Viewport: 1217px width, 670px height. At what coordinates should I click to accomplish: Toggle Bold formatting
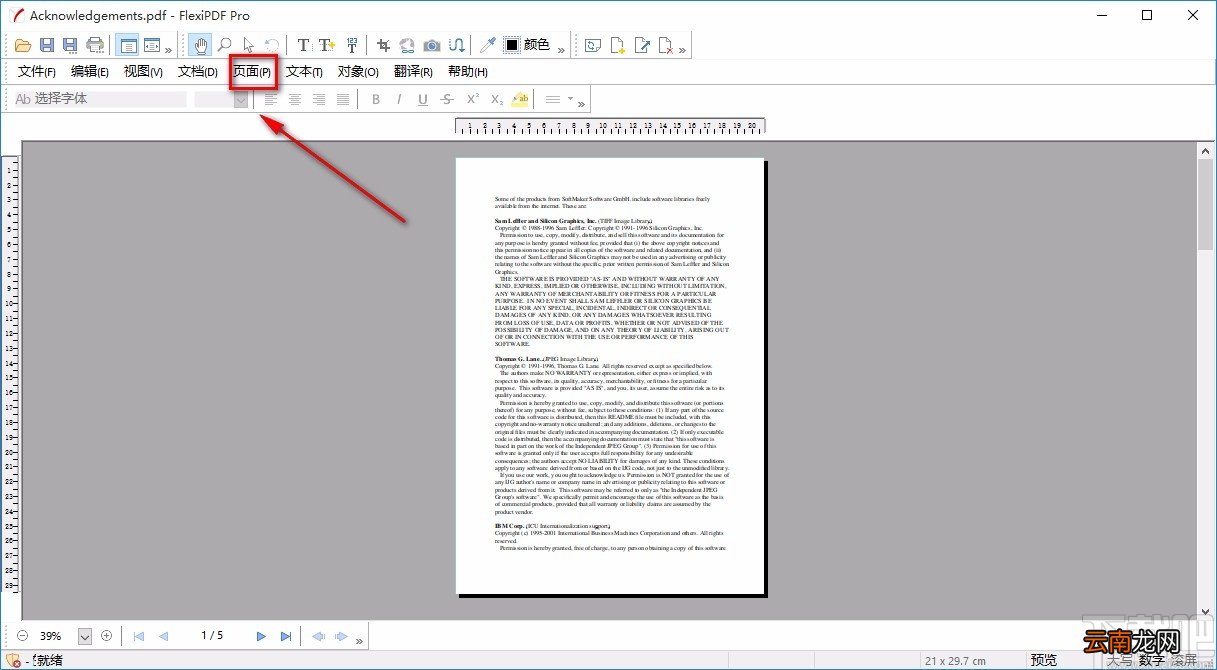pos(376,99)
